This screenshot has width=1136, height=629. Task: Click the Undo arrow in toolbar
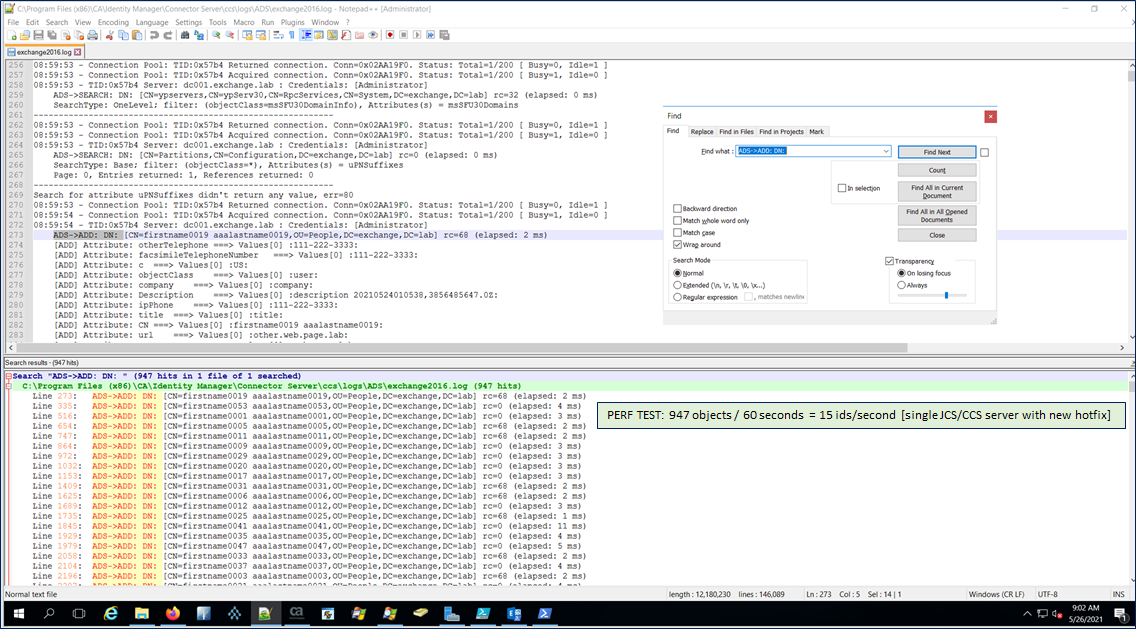click(154, 35)
